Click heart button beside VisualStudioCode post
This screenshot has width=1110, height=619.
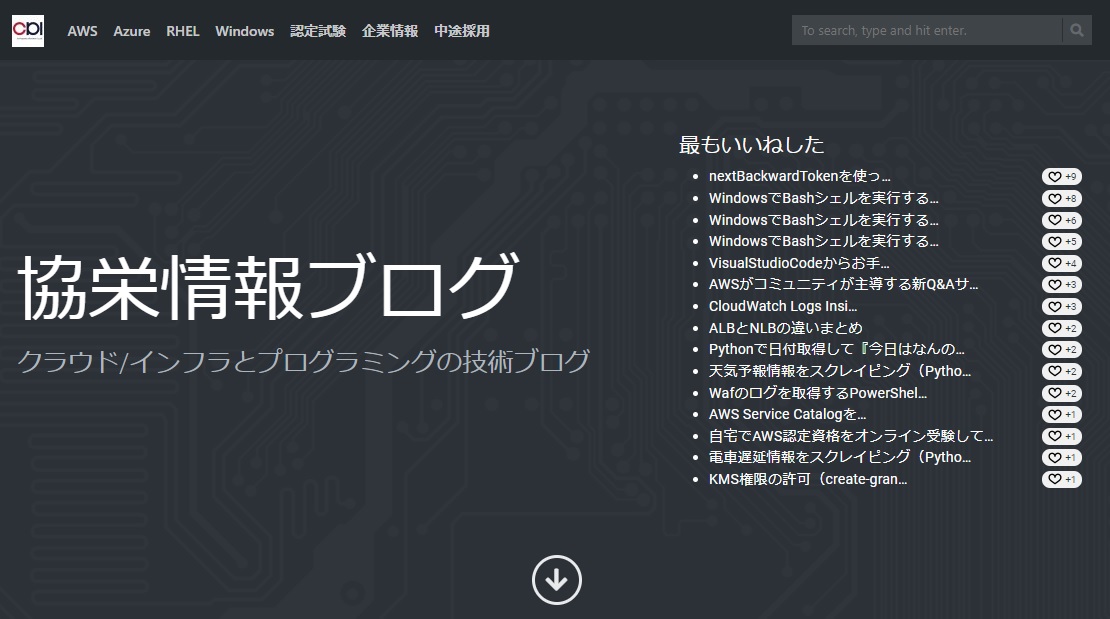point(1061,264)
